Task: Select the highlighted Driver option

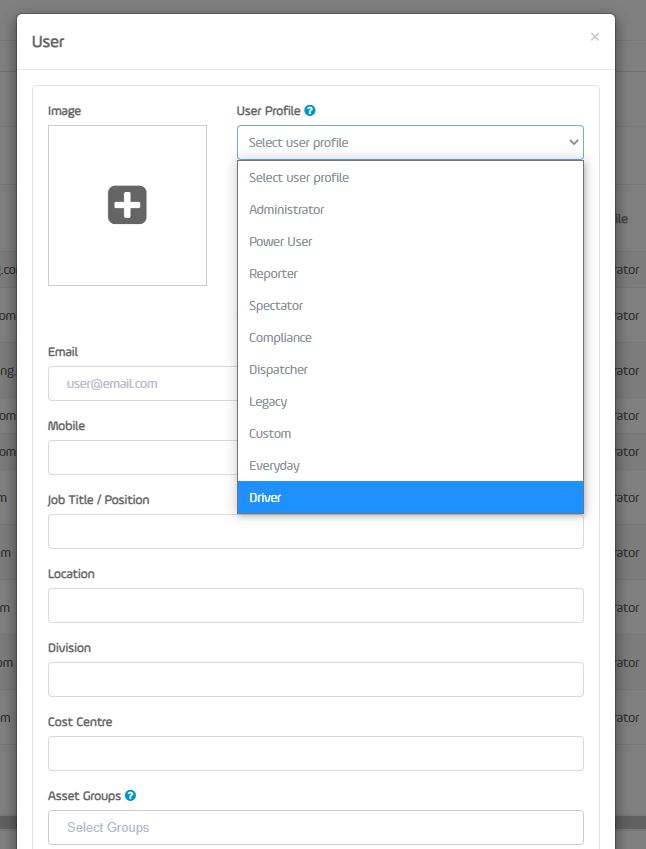Action: click(410, 497)
